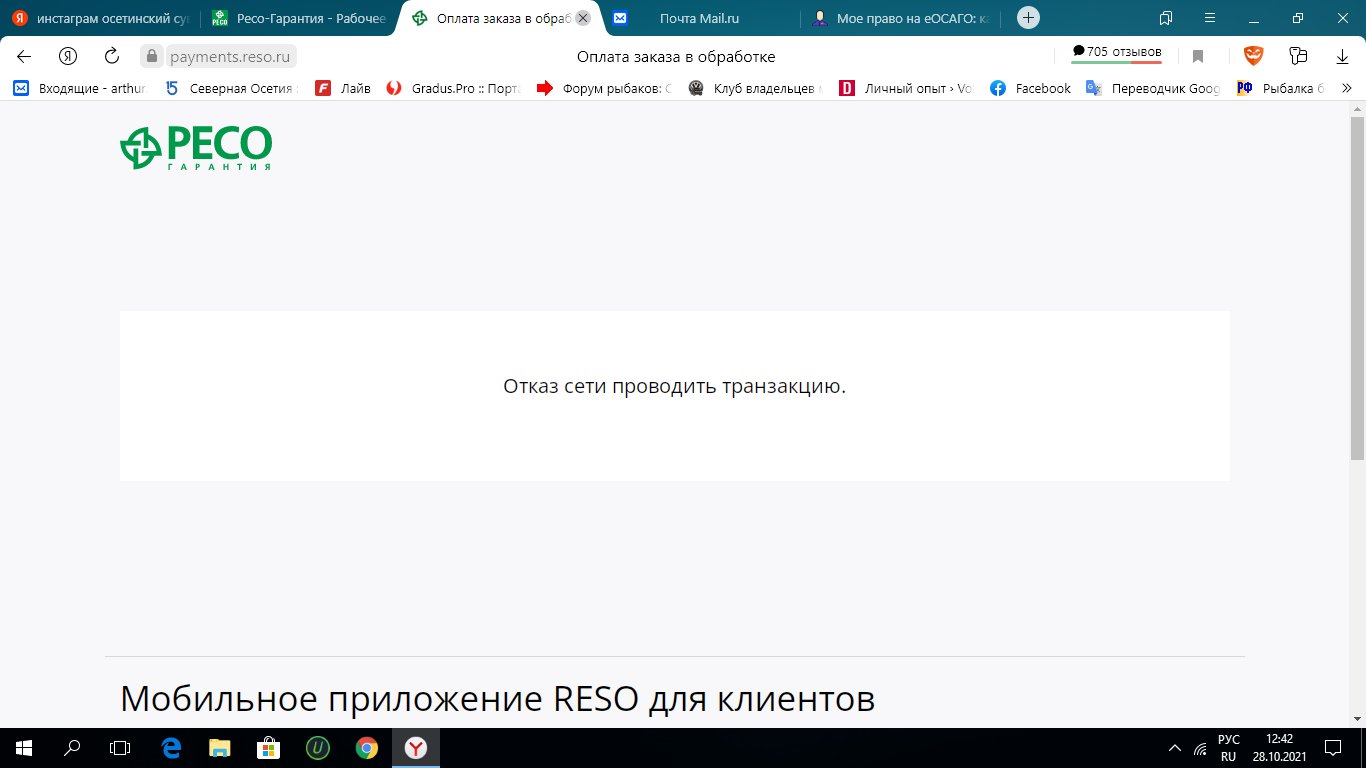Open the orange mask extension icon
This screenshot has width=1366, height=768.
(x=1253, y=56)
